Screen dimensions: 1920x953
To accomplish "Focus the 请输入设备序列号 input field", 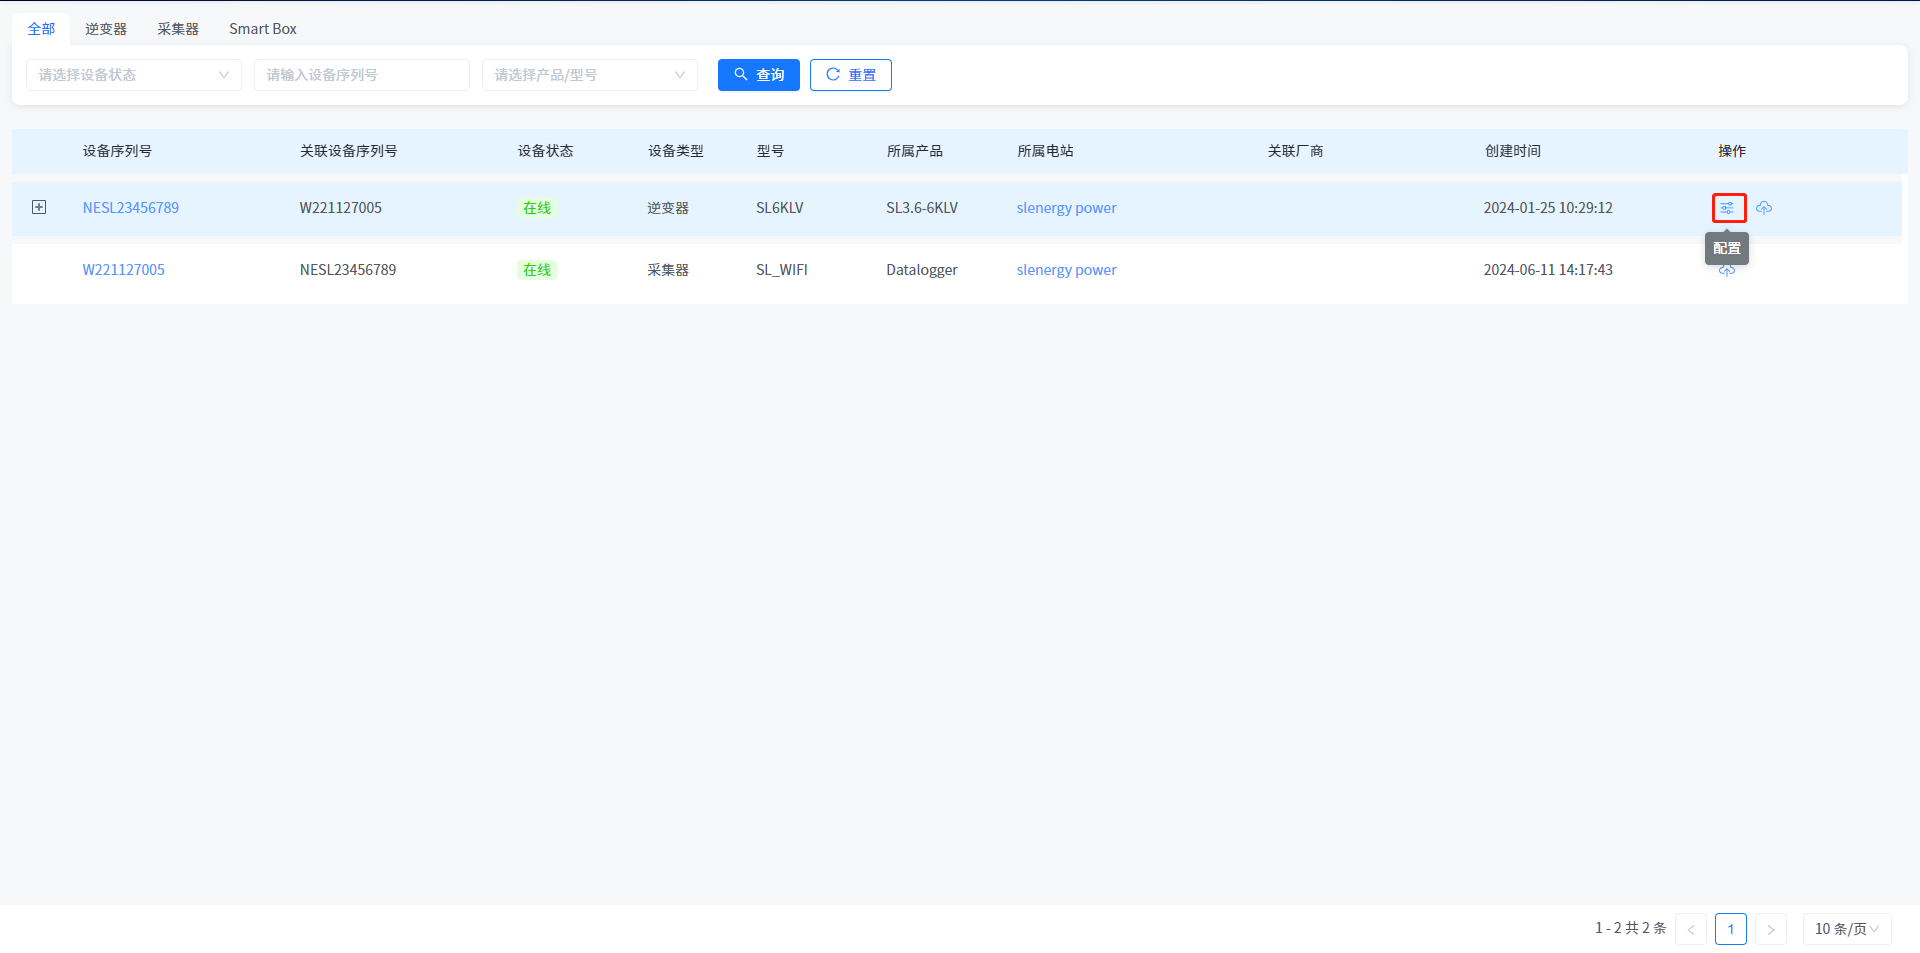I will (361, 75).
